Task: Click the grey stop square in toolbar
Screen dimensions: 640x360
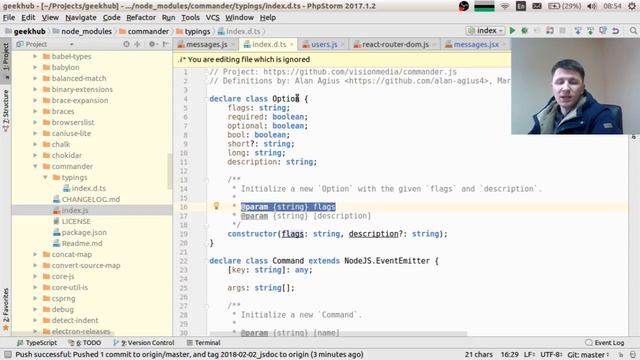Action: tap(562, 31)
